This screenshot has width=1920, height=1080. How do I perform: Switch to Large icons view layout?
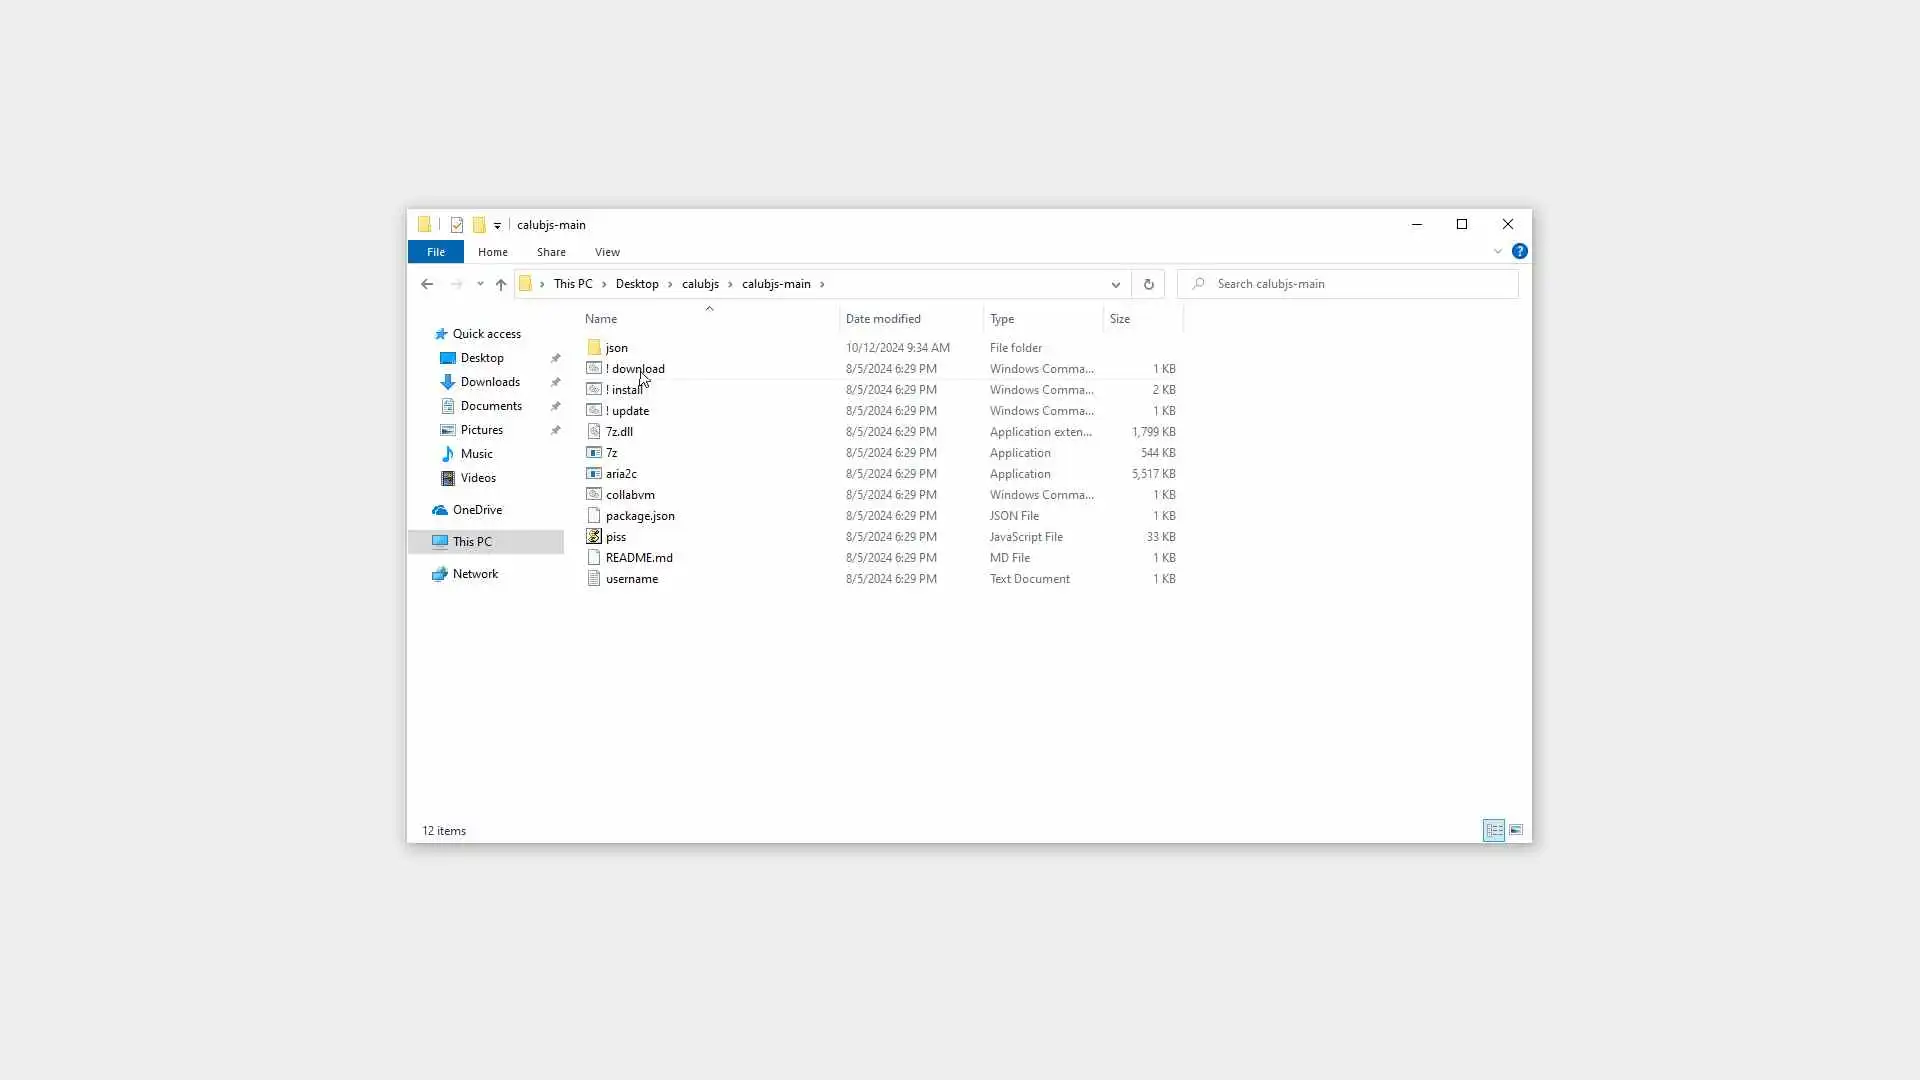coord(1516,830)
